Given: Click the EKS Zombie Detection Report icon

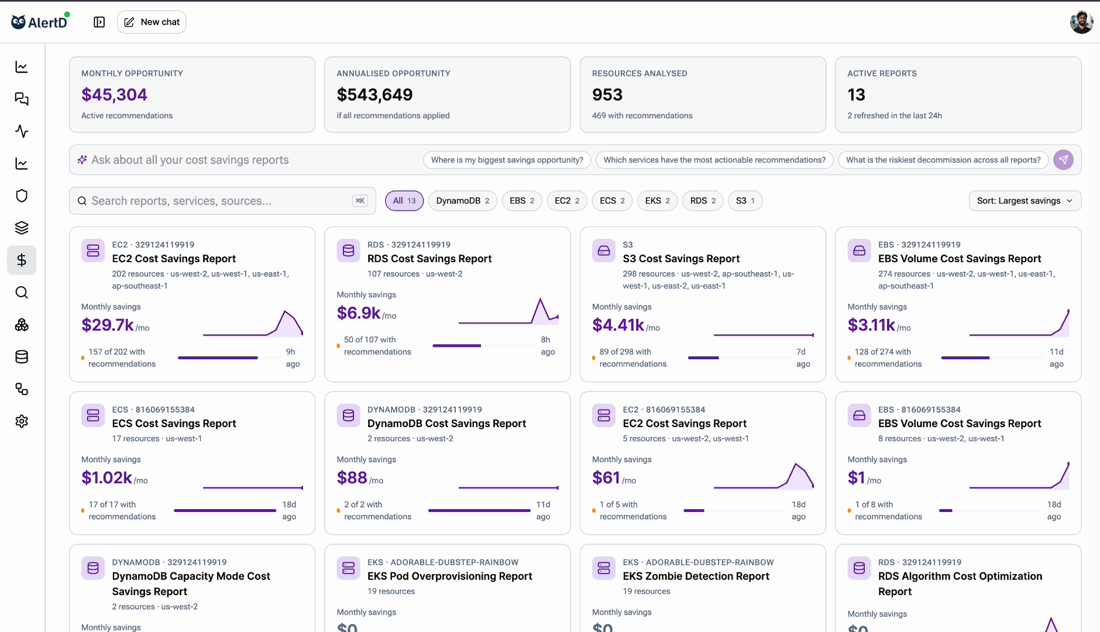Looking at the screenshot, I should click(x=603, y=568).
